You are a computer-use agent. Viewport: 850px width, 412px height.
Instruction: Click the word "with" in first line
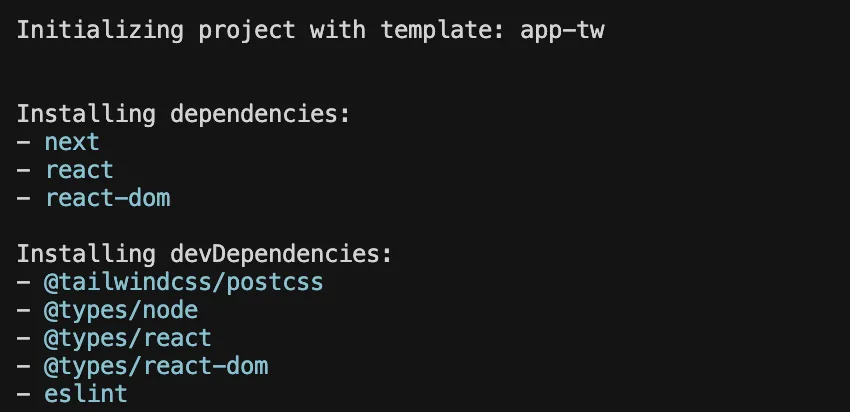click(338, 30)
